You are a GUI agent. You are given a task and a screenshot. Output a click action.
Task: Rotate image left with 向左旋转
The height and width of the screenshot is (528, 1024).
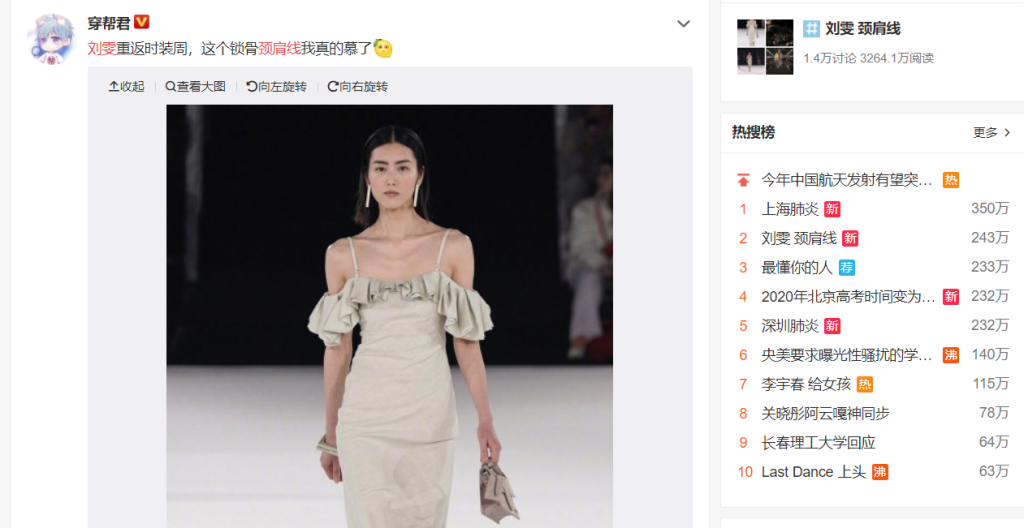click(276, 86)
